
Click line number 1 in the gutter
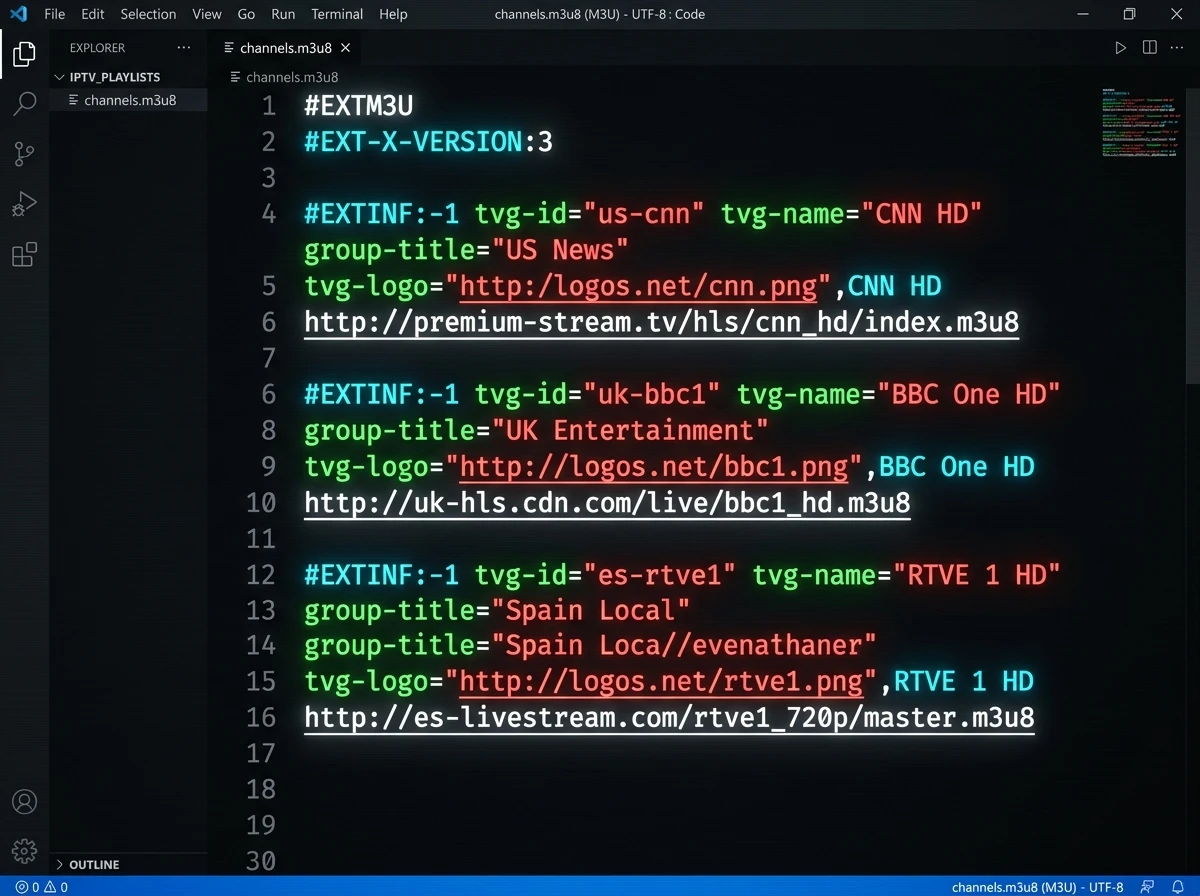coord(268,106)
